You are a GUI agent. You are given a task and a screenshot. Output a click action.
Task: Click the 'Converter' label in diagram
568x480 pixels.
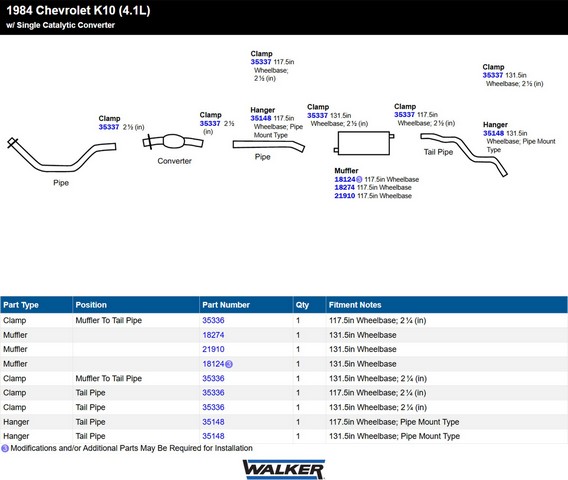tap(174, 161)
